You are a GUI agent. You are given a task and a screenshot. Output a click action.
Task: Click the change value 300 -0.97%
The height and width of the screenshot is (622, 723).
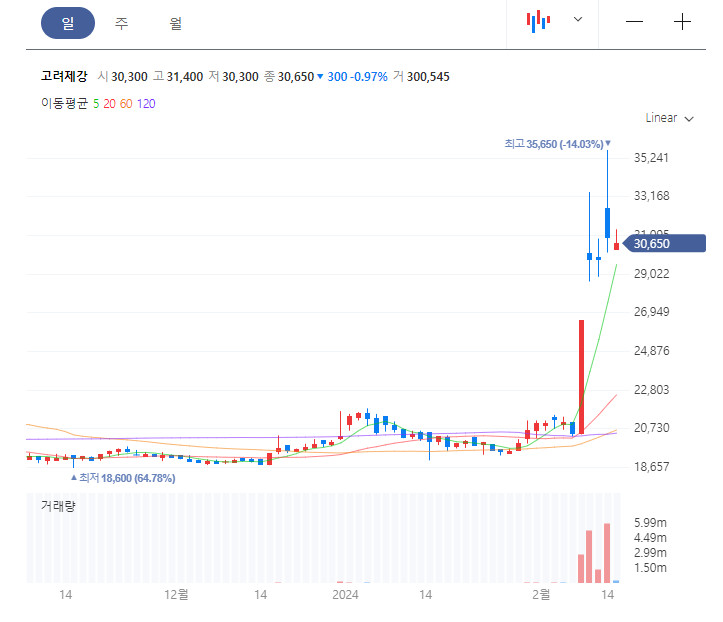[357, 77]
